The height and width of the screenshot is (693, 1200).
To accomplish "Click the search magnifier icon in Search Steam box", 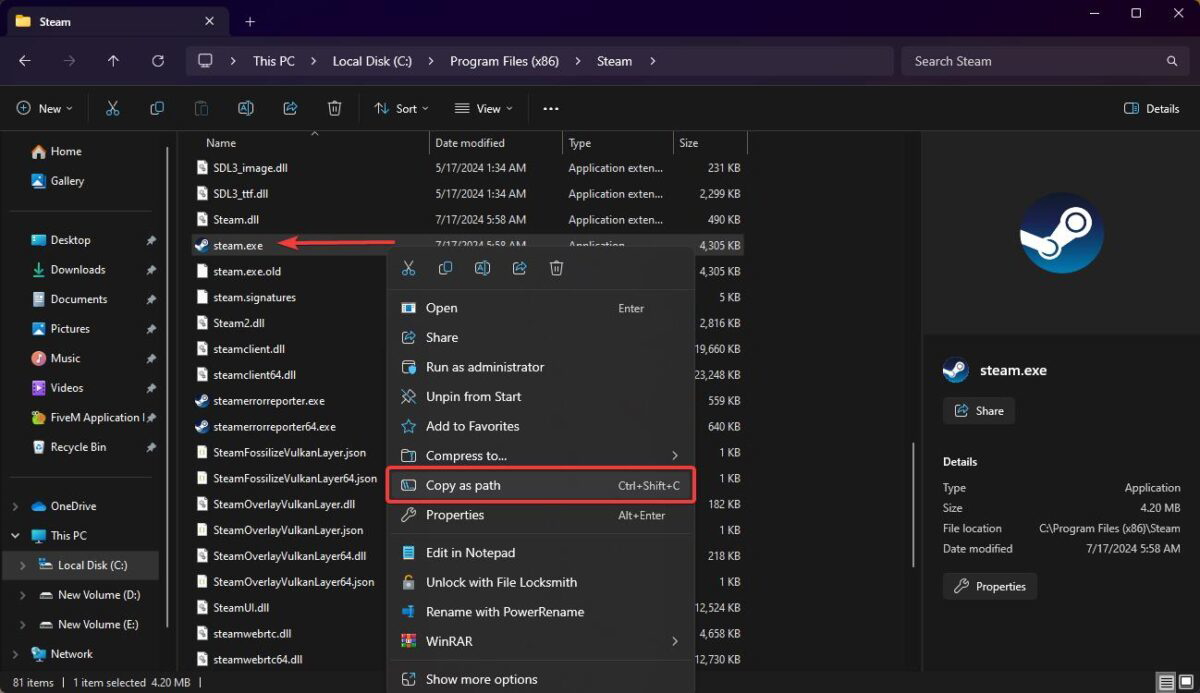I will click(1172, 61).
